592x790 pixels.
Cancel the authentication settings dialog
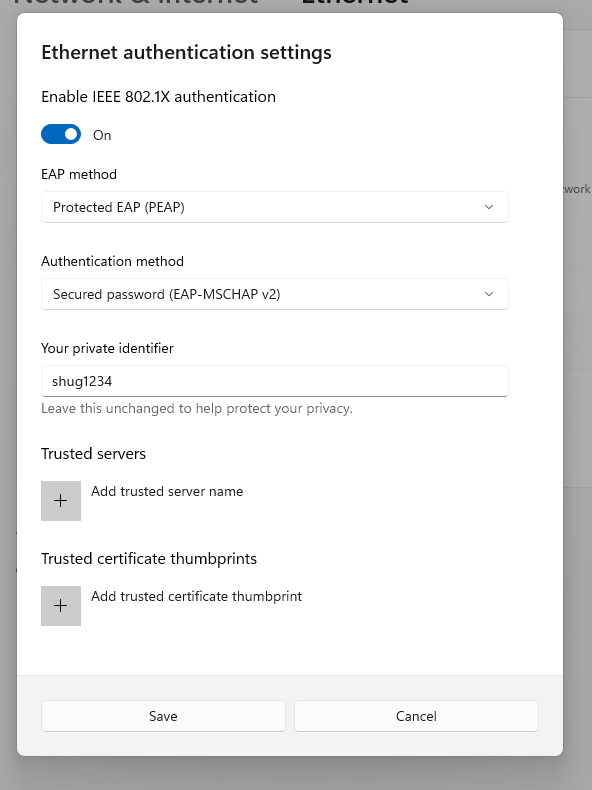click(416, 716)
